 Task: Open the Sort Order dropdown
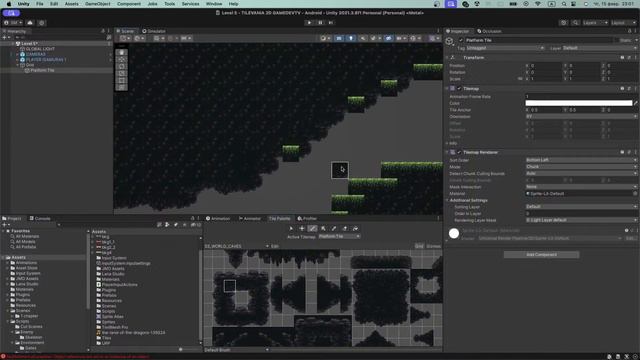coord(581,160)
